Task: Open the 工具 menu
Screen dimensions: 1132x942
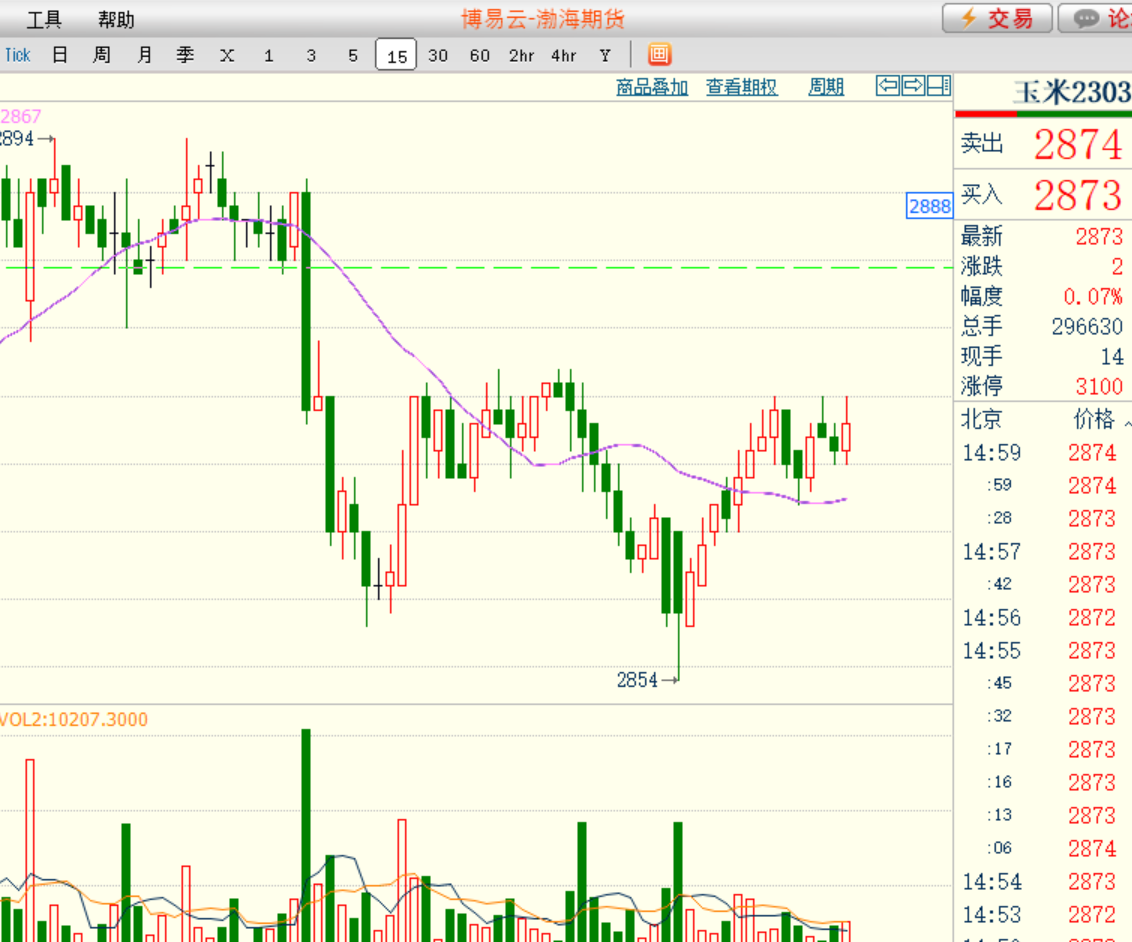Action: [x=44, y=19]
